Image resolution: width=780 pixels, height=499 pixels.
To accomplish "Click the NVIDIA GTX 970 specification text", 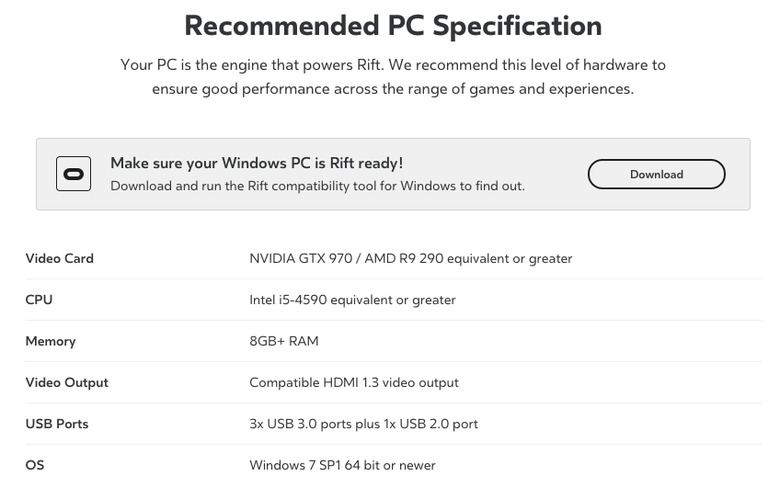I will (410, 258).
